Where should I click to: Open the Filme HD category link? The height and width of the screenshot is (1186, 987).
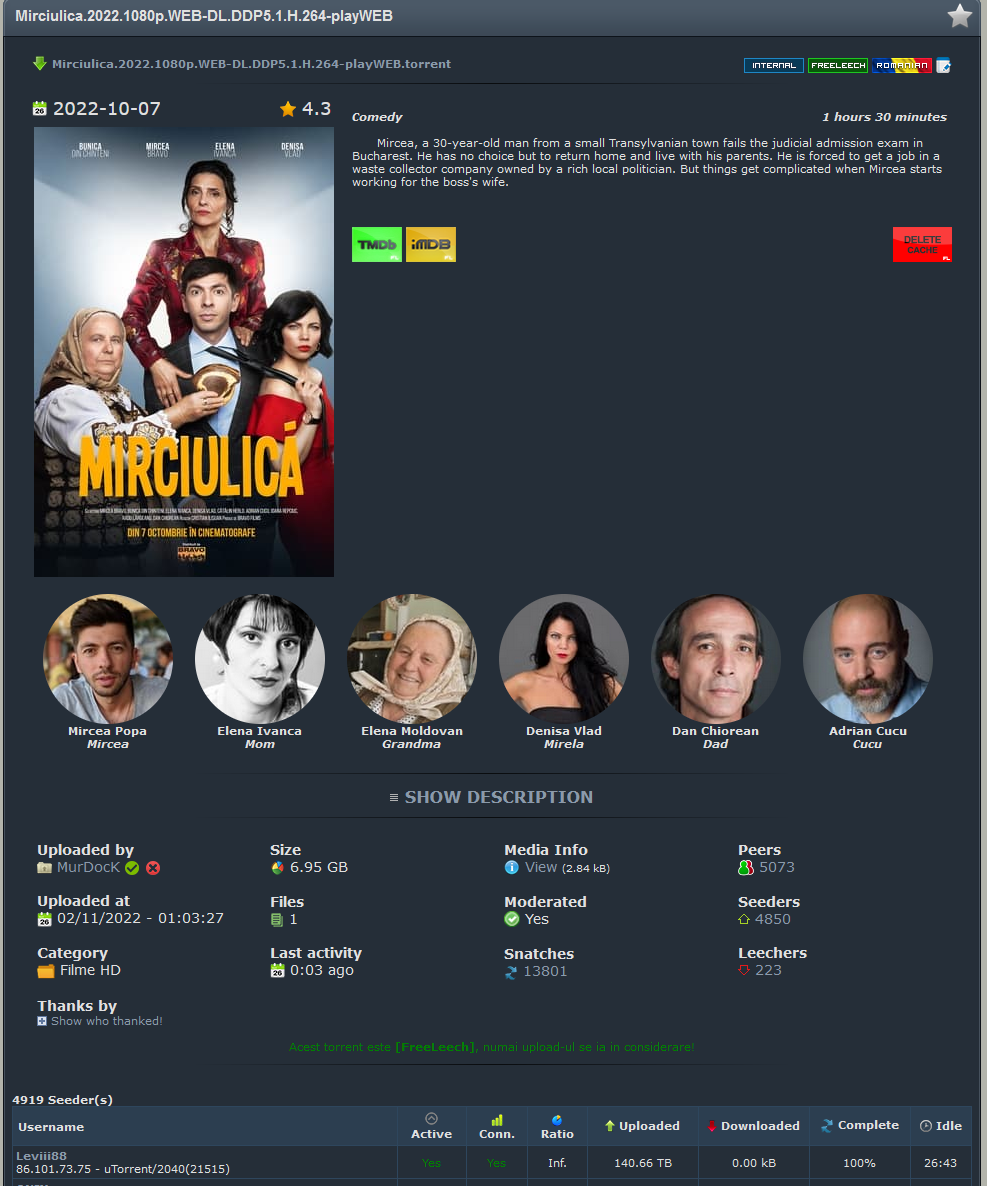point(90,970)
